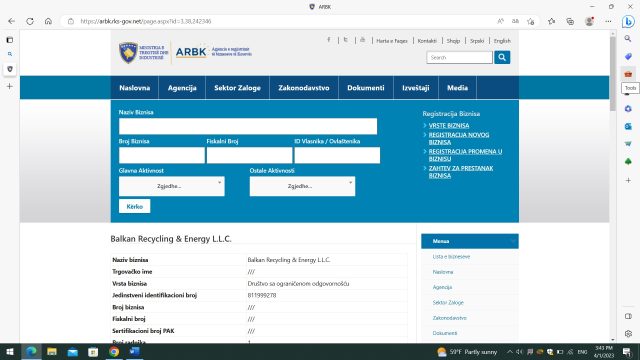This screenshot has width=640, height=360.
Task: Focus the Naziv Biznisa input field
Action: (248, 127)
